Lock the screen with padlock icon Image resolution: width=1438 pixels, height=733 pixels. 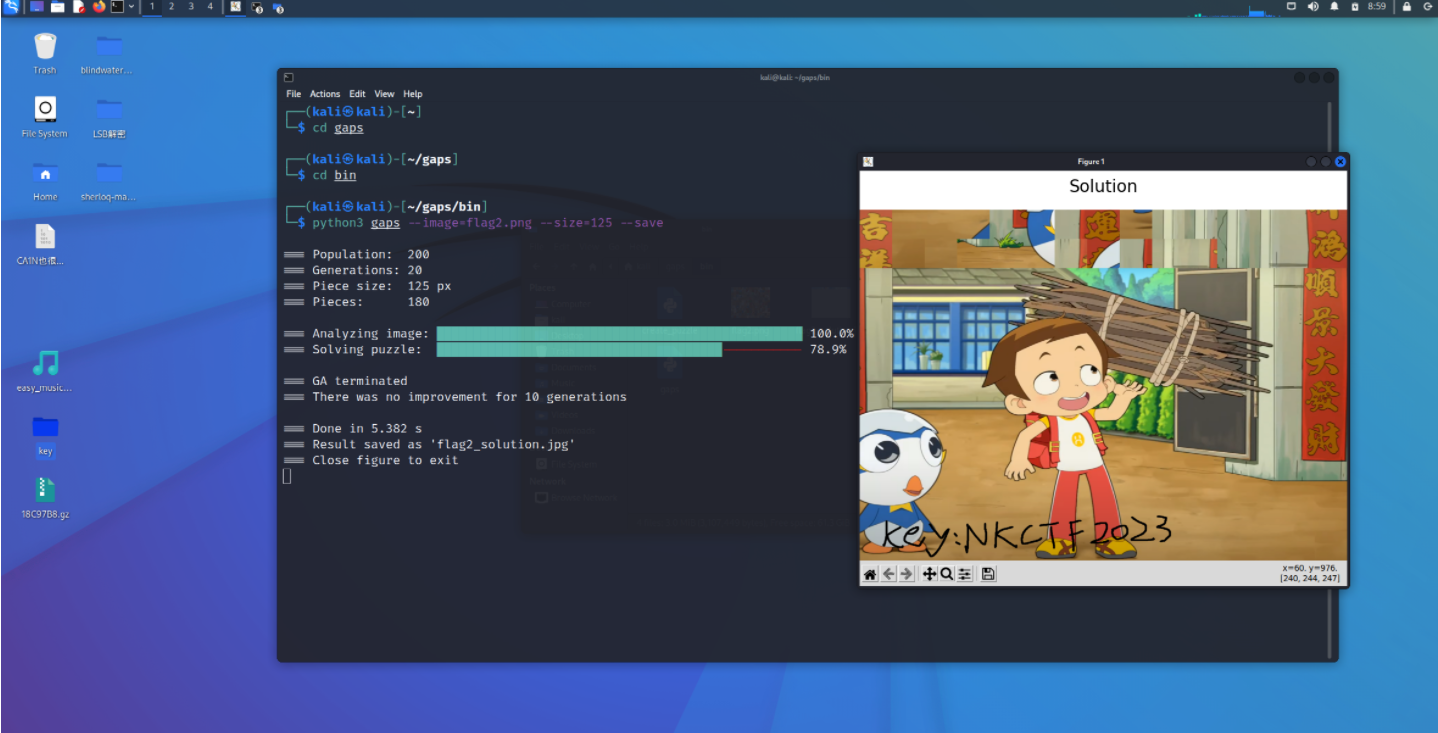tap(1407, 7)
